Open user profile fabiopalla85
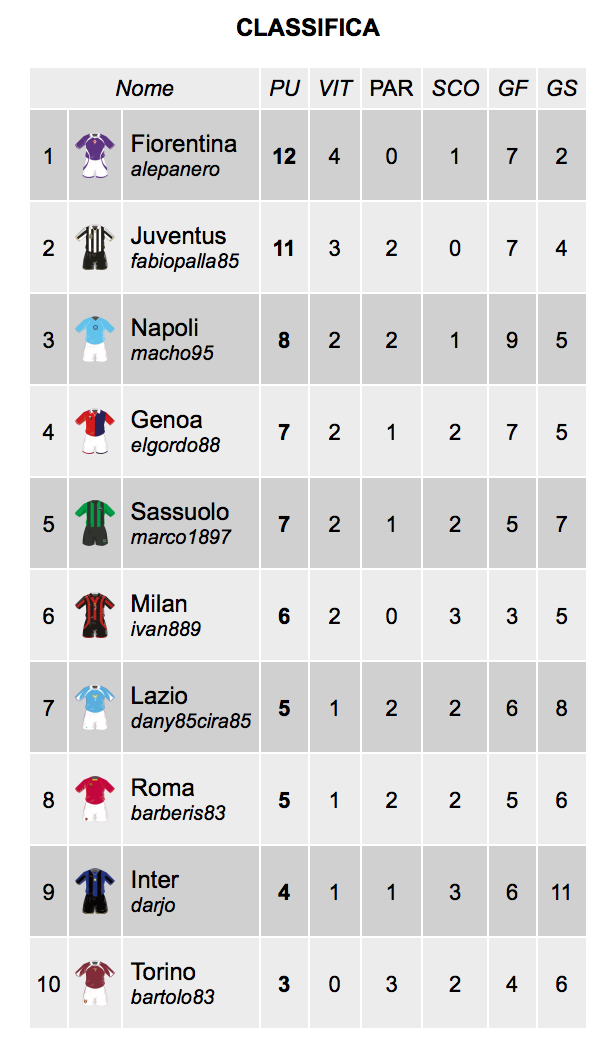Screen dimensions: 616x1048 pos(185,261)
